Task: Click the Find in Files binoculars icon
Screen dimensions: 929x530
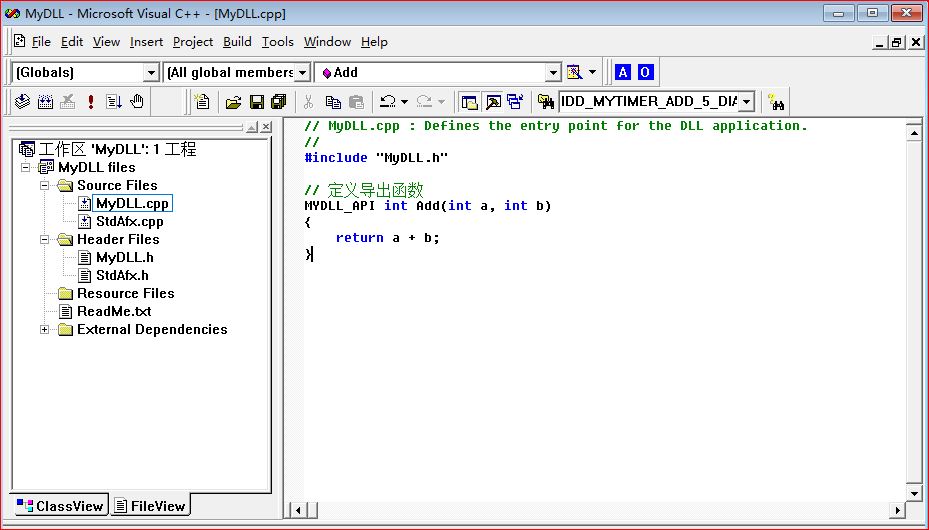Action: (x=545, y=102)
